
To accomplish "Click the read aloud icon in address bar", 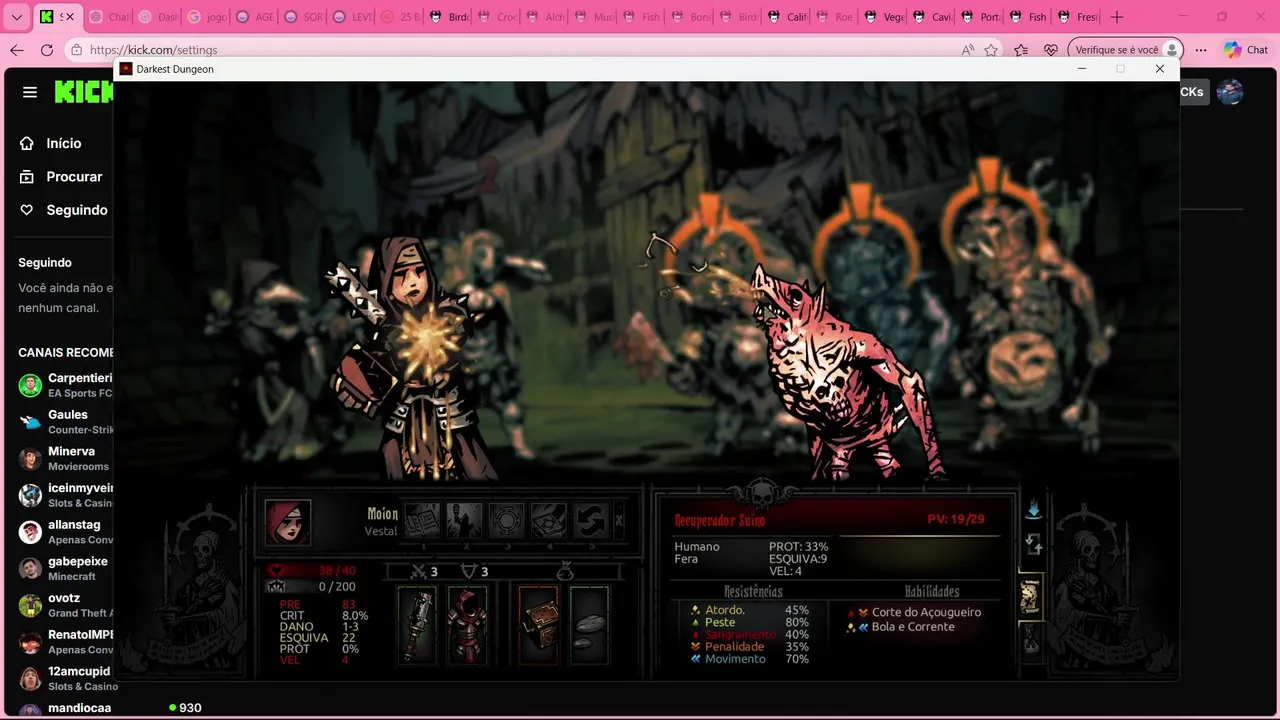I will pyautogui.click(x=967, y=50).
